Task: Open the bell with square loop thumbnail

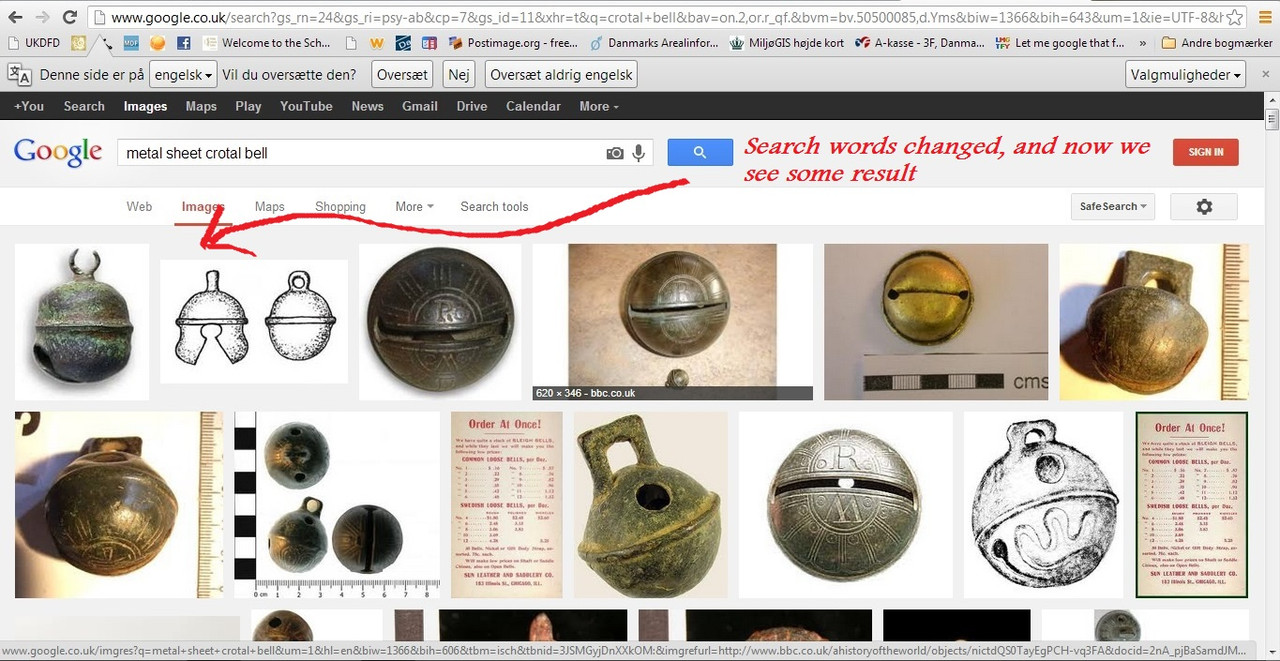Action: (x=650, y=505)
